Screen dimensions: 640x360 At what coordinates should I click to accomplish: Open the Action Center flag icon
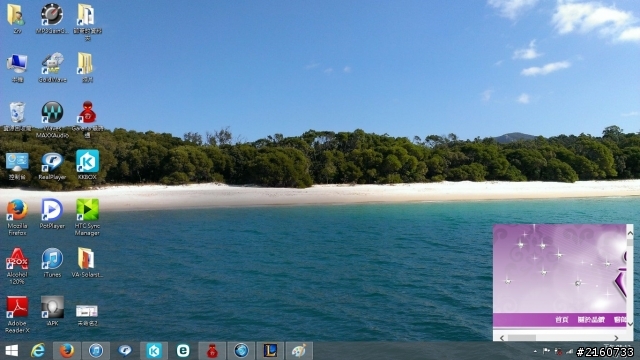pos(547,351)
